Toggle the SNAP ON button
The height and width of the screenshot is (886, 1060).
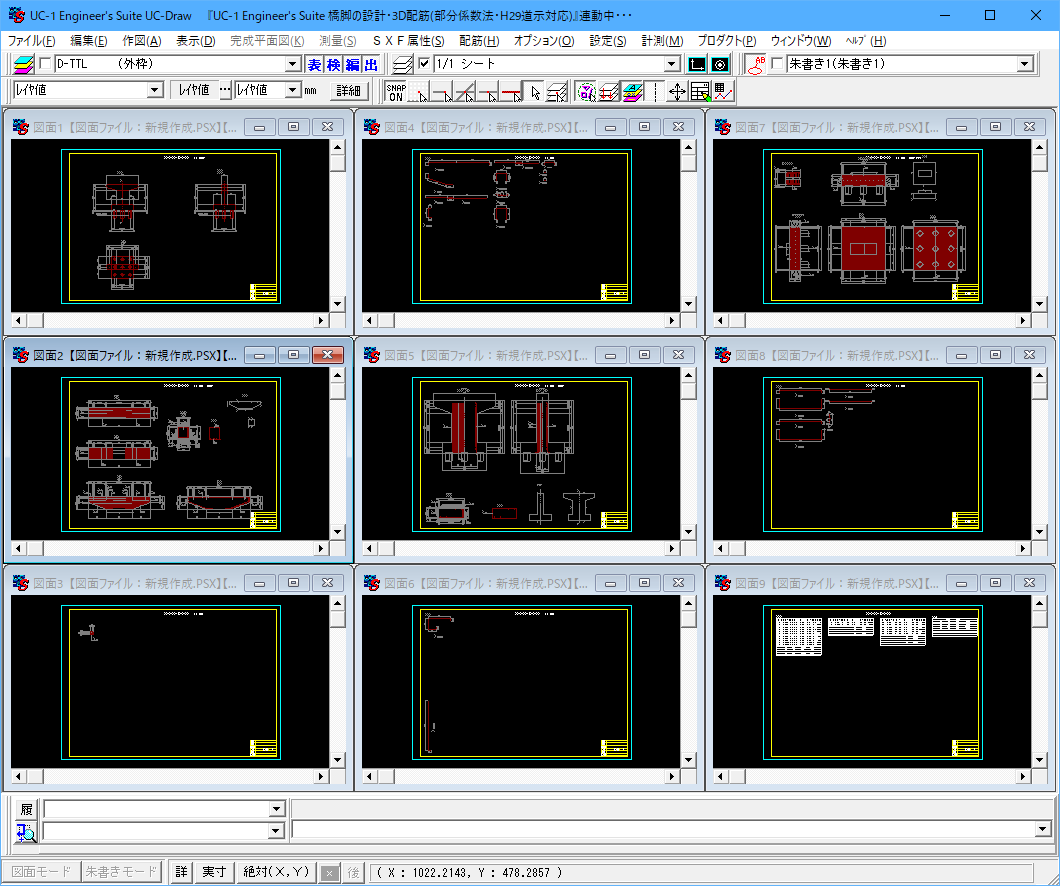[396, 91]
